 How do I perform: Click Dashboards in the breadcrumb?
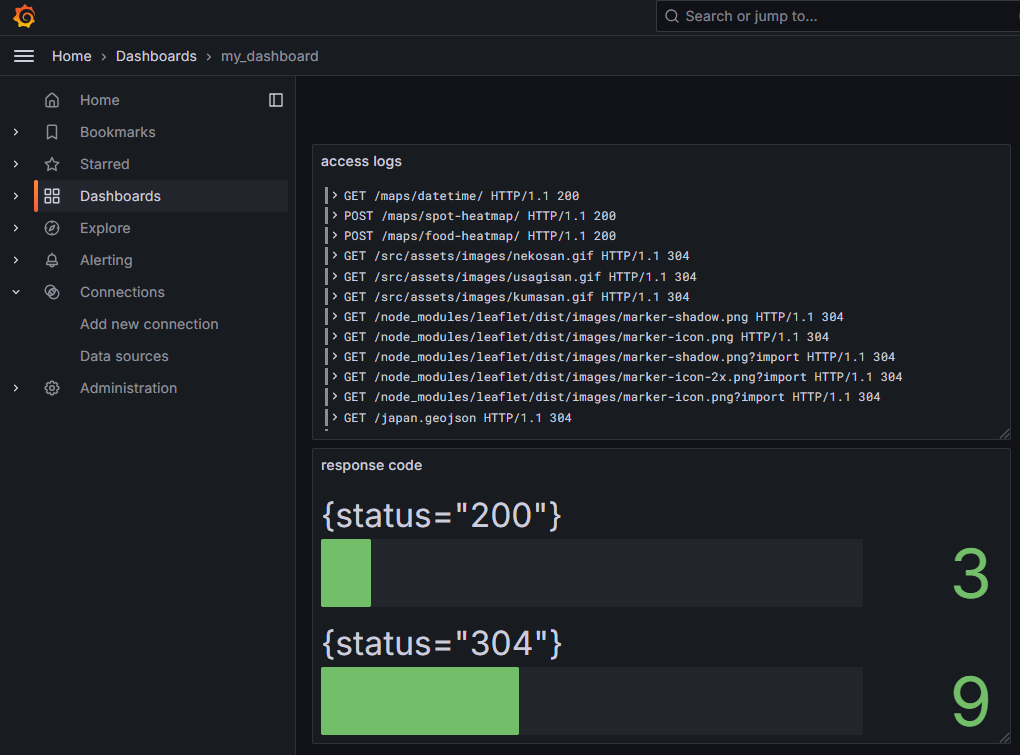[156, 57]
